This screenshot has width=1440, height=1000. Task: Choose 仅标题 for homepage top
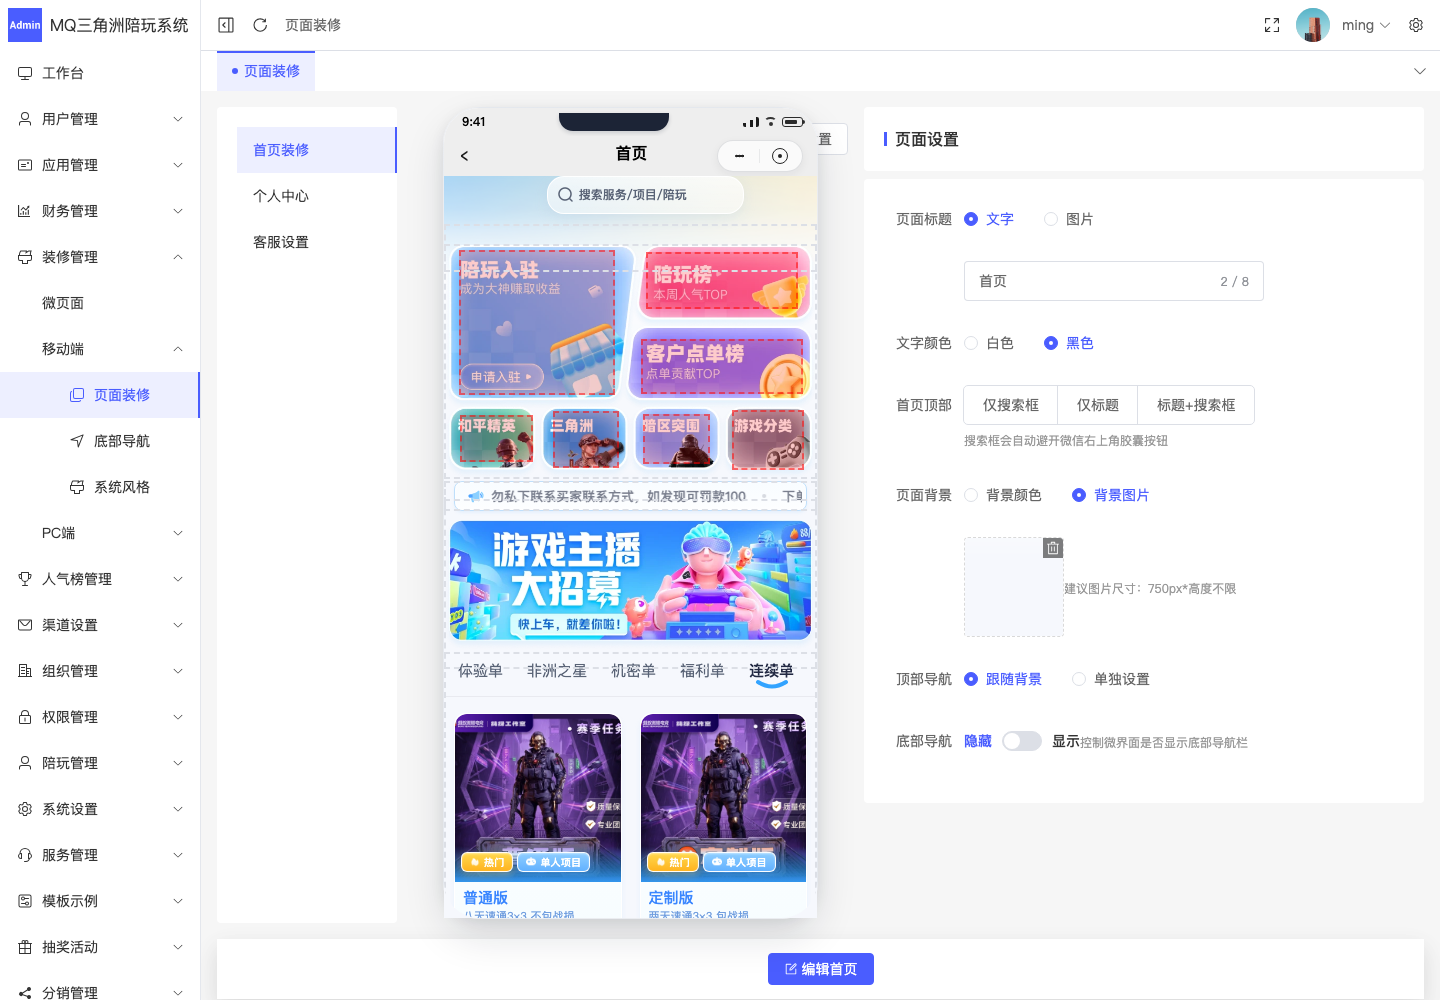[1097, 405]
